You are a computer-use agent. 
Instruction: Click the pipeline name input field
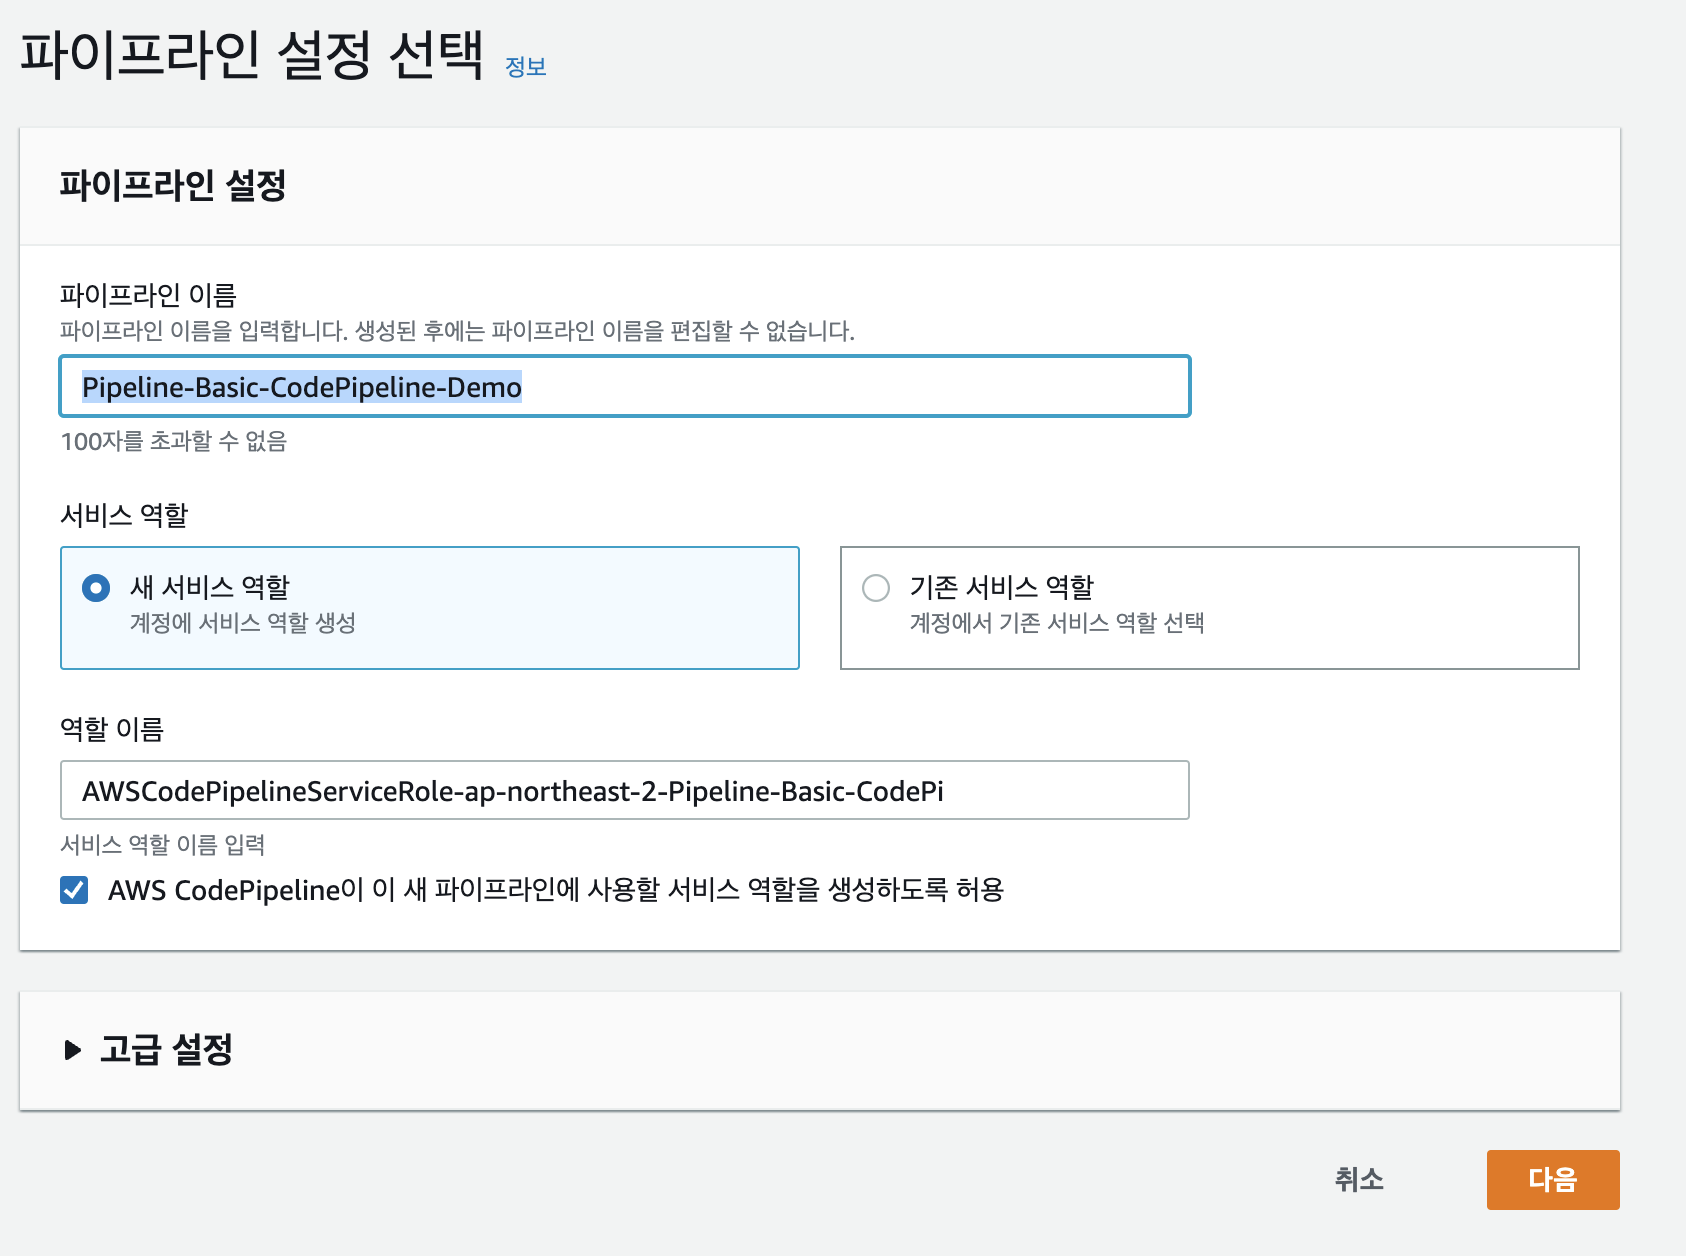coord(625,386)
